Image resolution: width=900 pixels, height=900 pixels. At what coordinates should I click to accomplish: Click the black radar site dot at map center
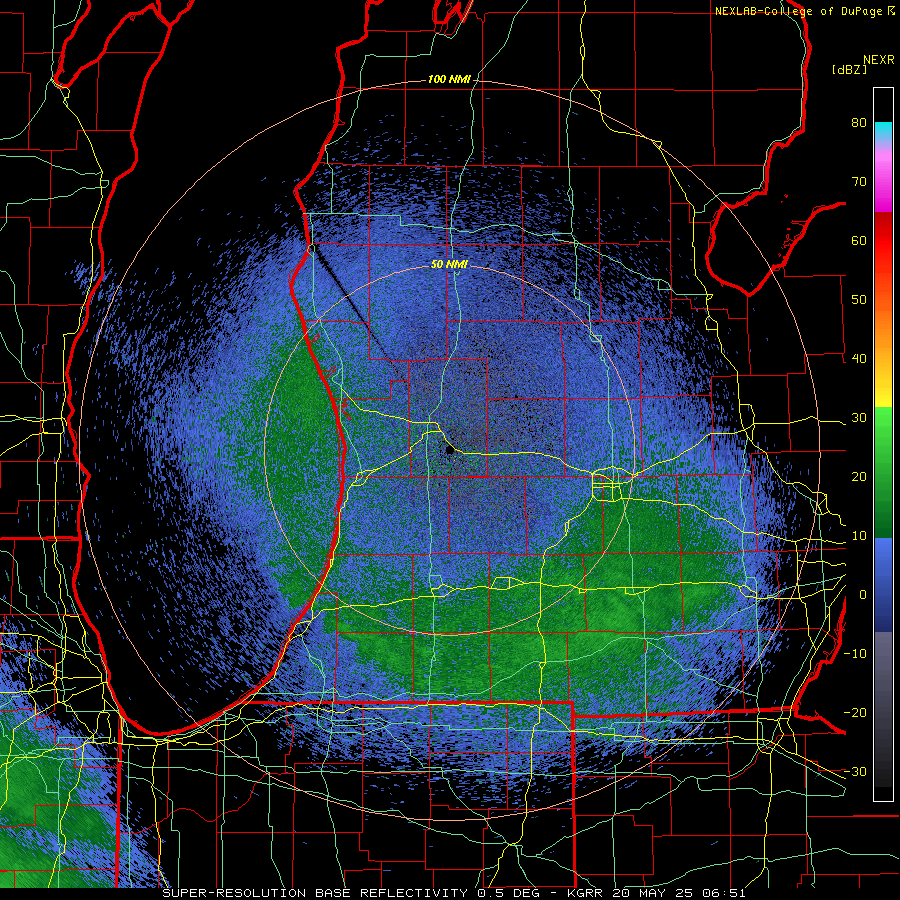click(x=450, y=451)
